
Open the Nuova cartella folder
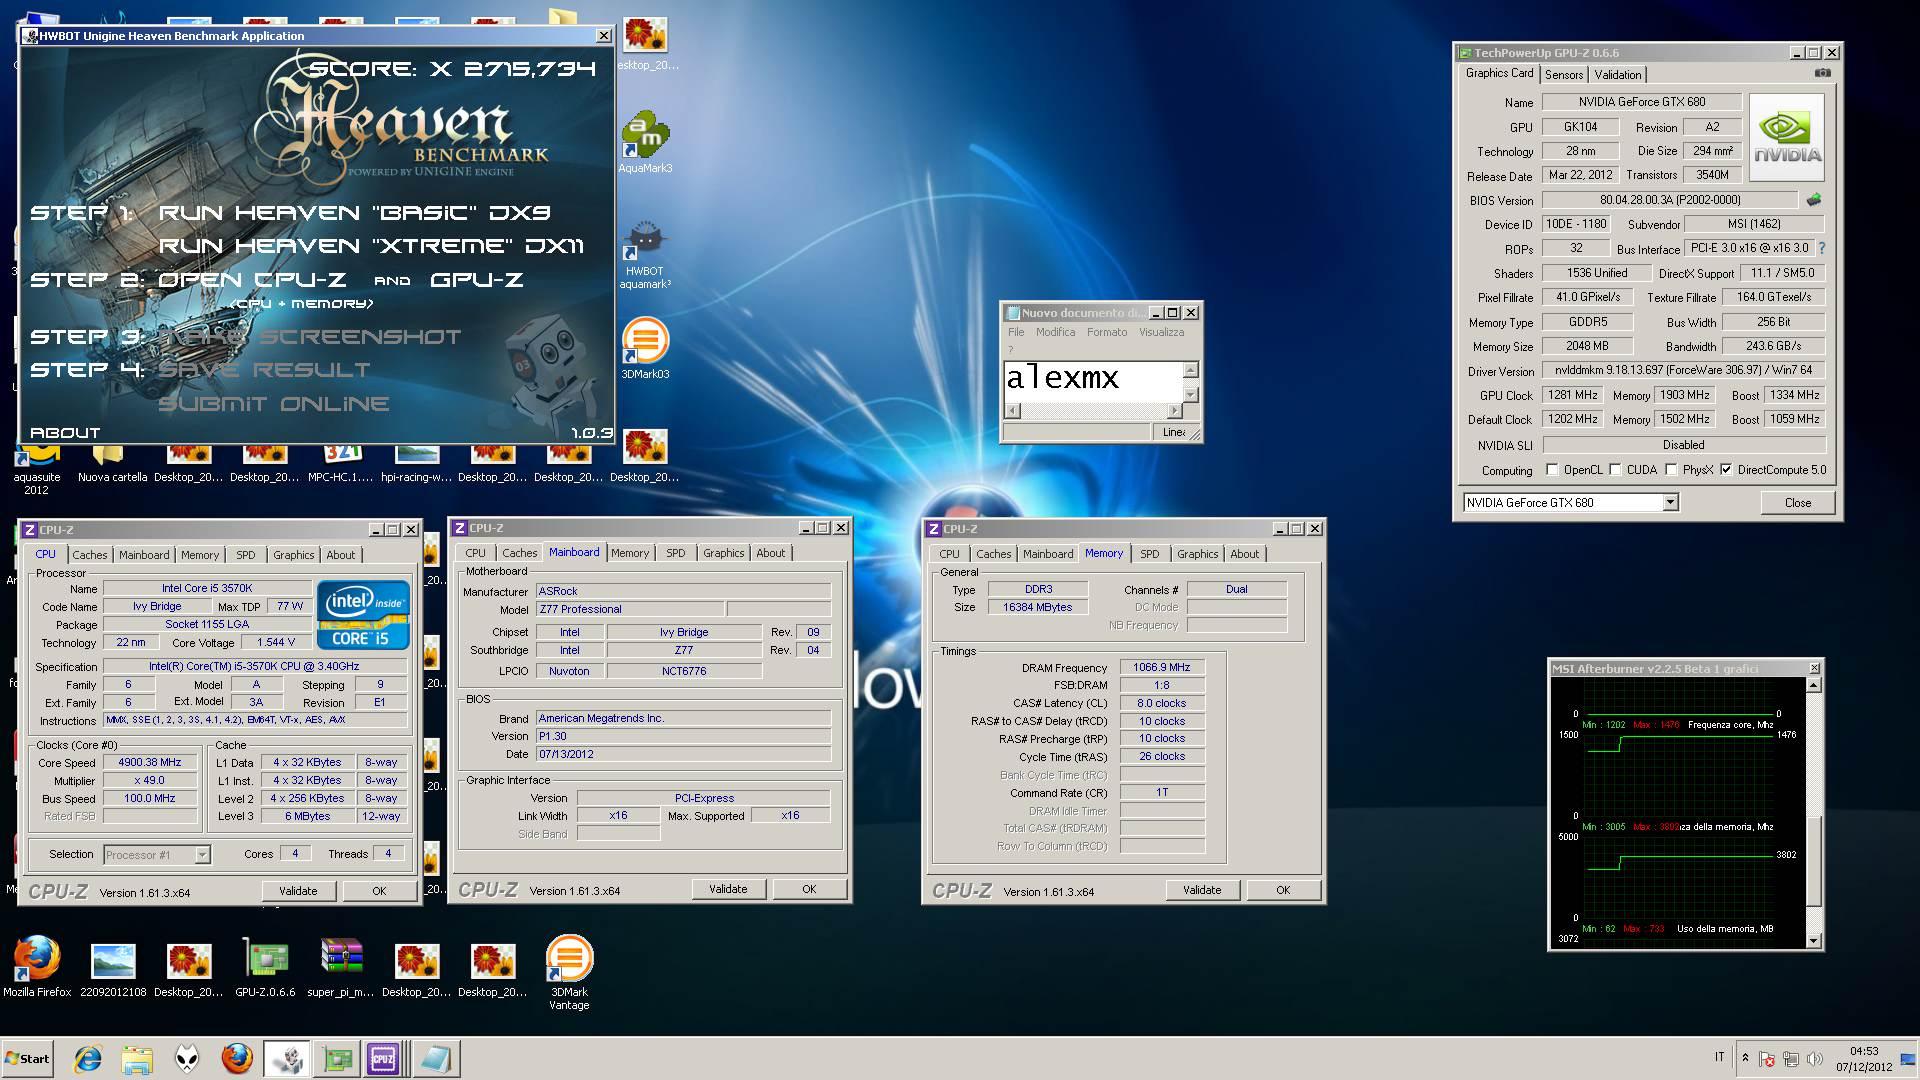click(x=112, y=463)
